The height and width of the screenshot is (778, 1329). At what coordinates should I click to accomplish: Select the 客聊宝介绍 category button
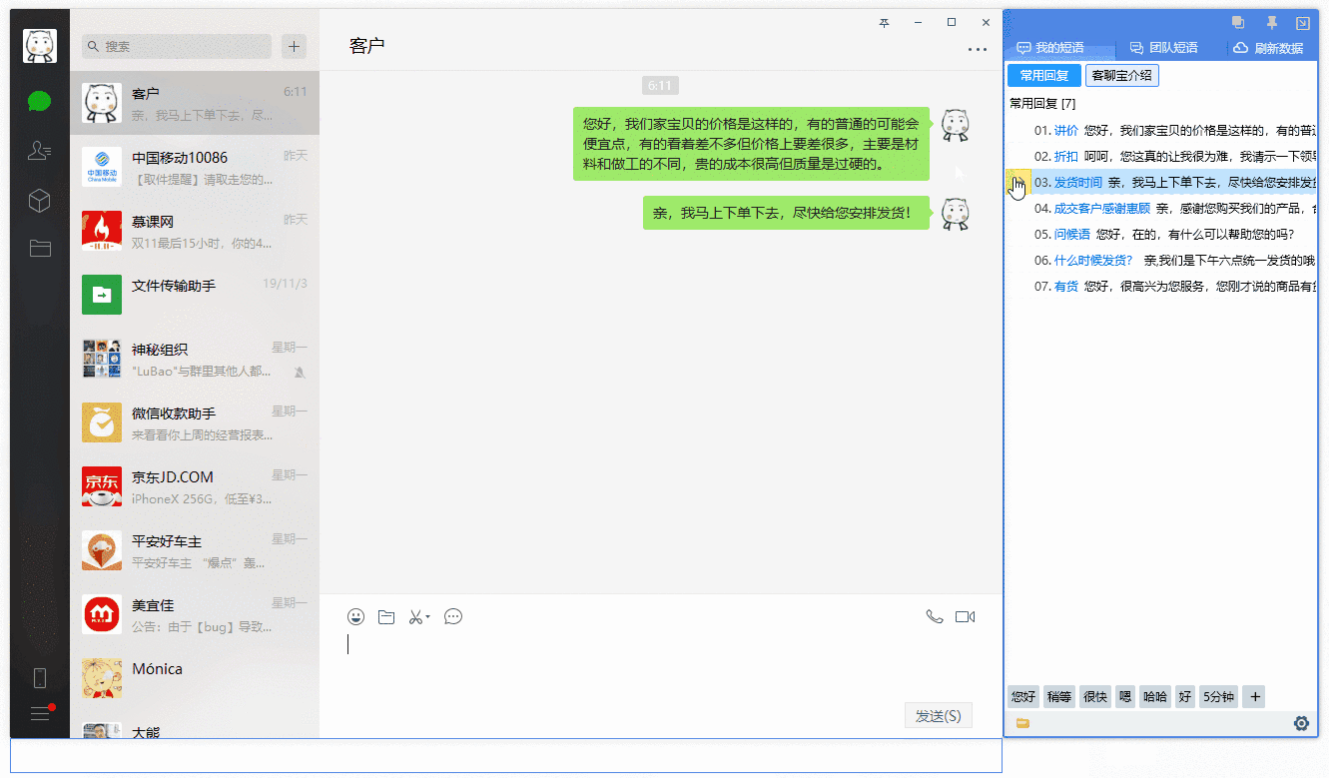click(1122, 76)
